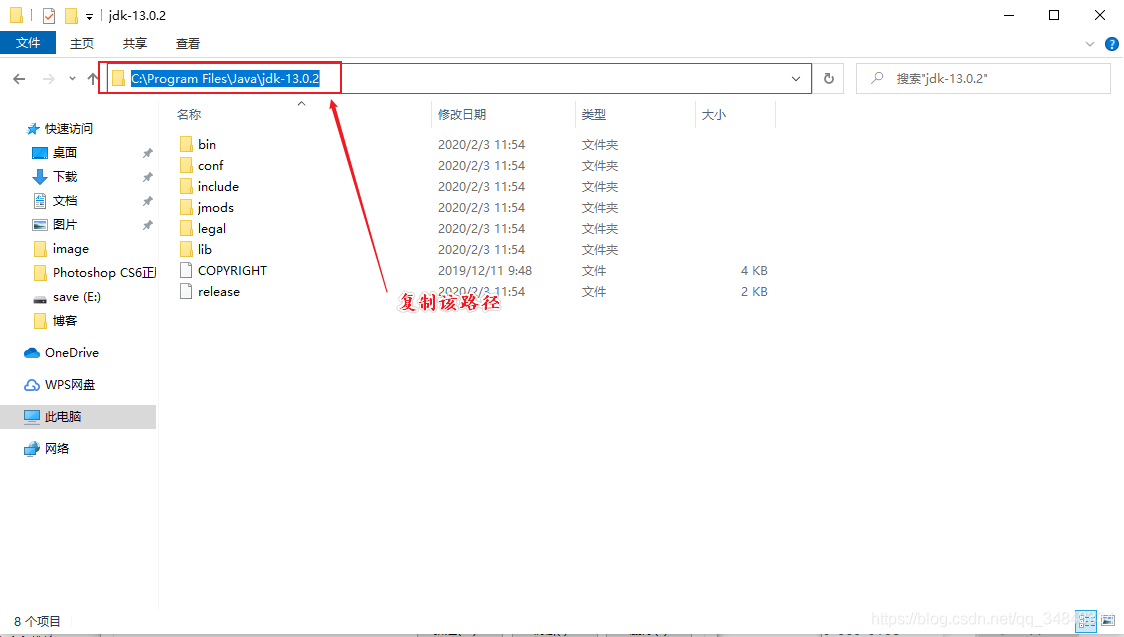Screen dimensions: 1124x637
Task: Open the image folder in sidebar
Action: point(70,249)
